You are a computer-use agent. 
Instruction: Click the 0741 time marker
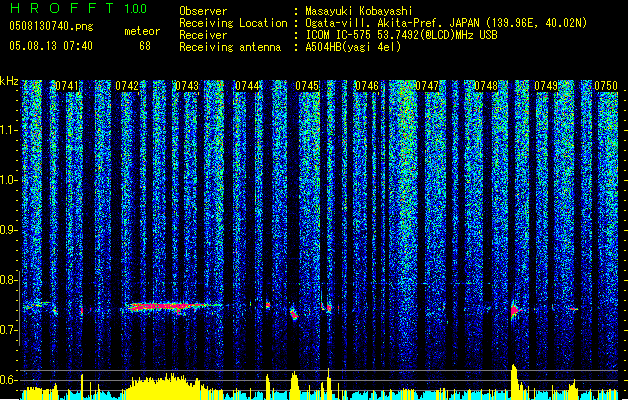pyautogui.click(x=67, y=86)
